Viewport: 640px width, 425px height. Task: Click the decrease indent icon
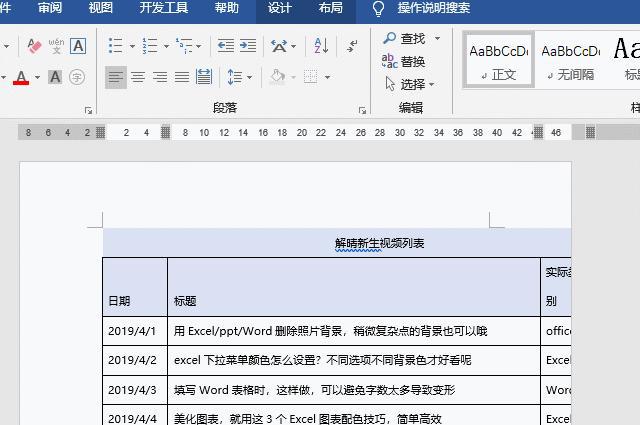pos(226,46)
